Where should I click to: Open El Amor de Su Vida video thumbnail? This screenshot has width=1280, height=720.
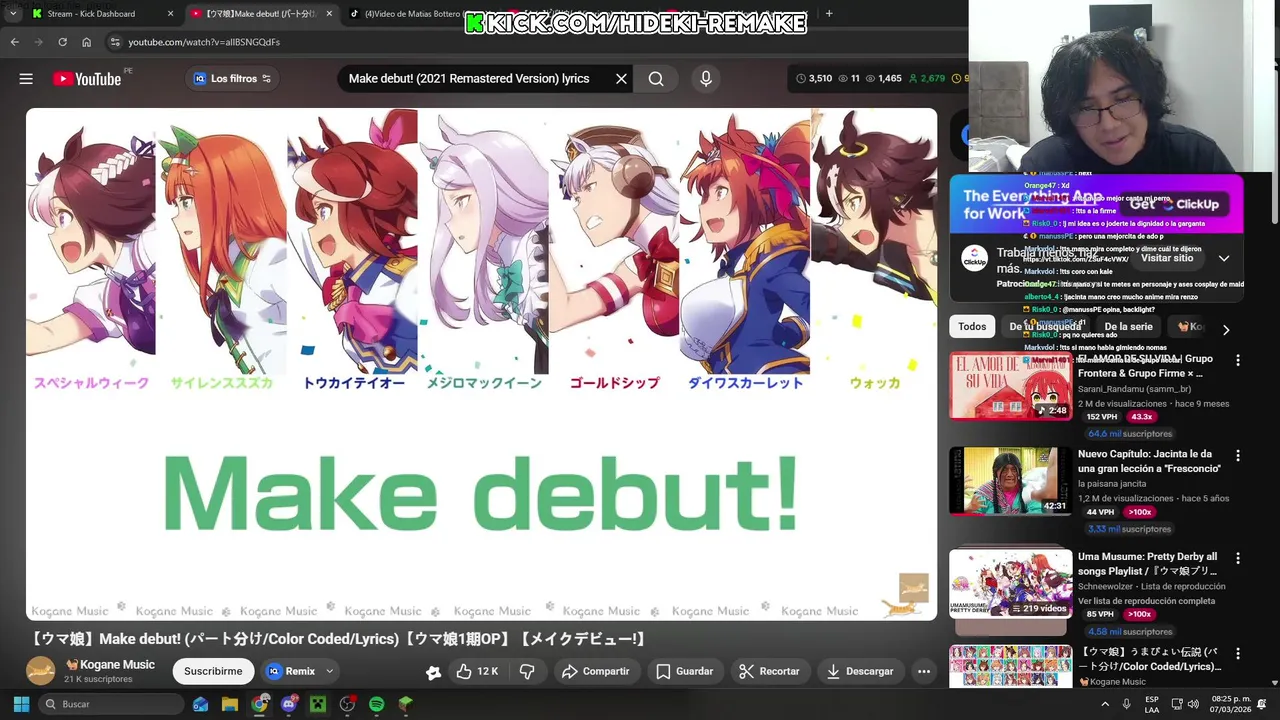click(1010, 385)
